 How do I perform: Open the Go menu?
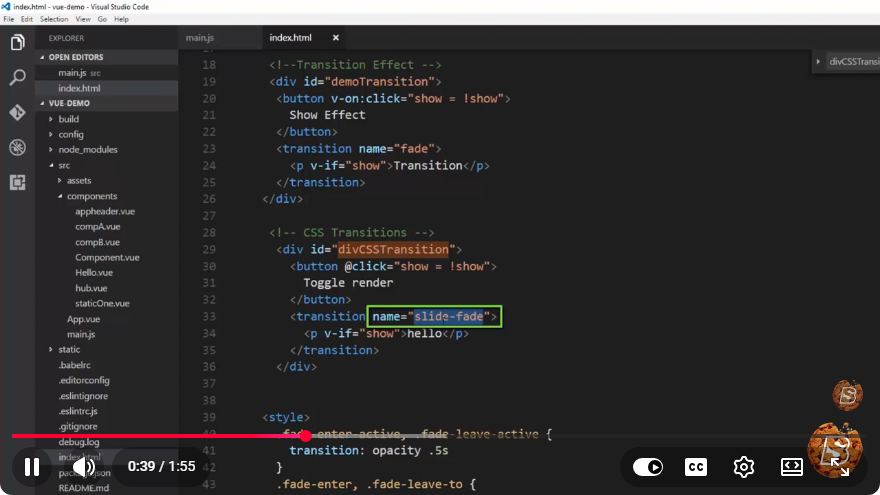(102, 19)
